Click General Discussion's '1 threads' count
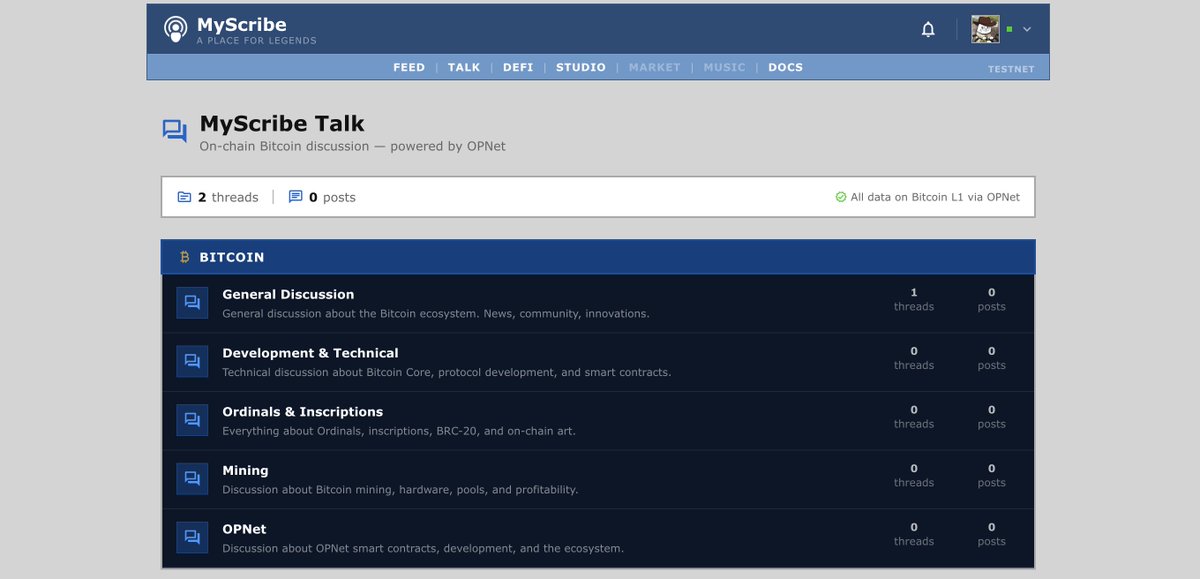This screenshot has height=579, width=1200. tap(914, 300)
